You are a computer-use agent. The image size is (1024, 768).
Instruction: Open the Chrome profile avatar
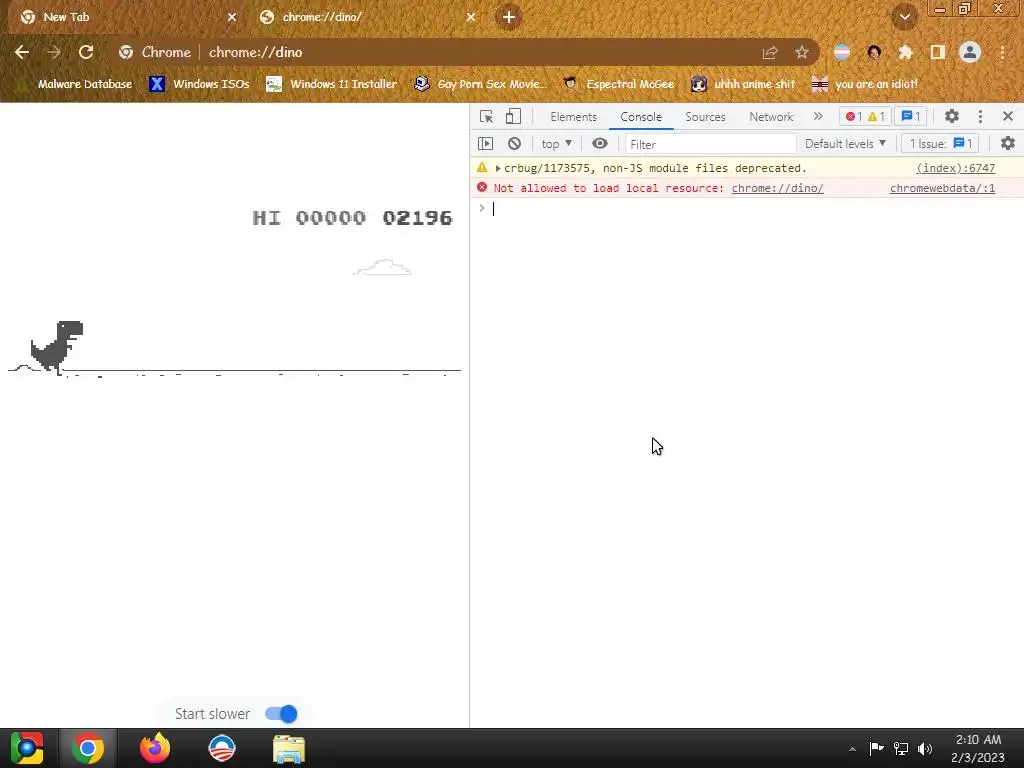pyautogui.click(x=970, y=52)
